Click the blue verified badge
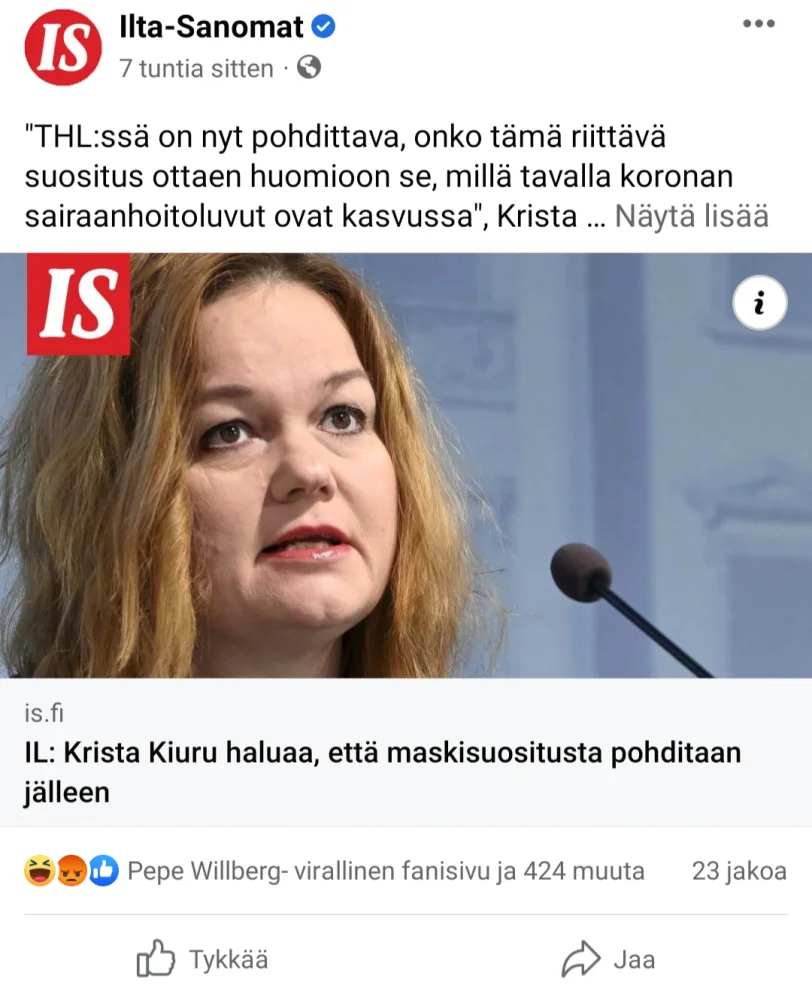 (x=323, y=27)
